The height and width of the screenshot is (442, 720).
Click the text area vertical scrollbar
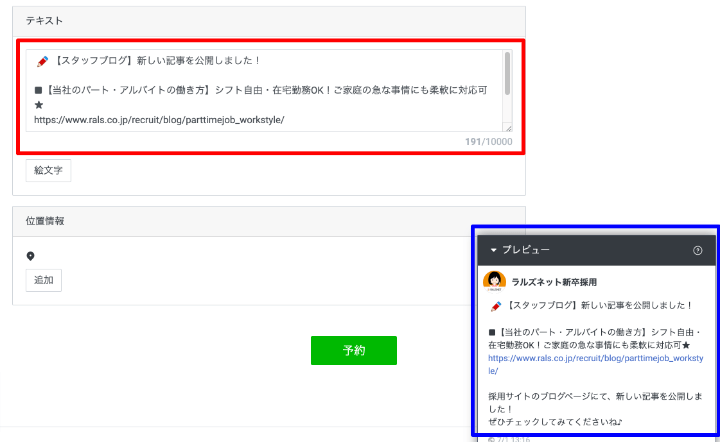pos(508,75)
